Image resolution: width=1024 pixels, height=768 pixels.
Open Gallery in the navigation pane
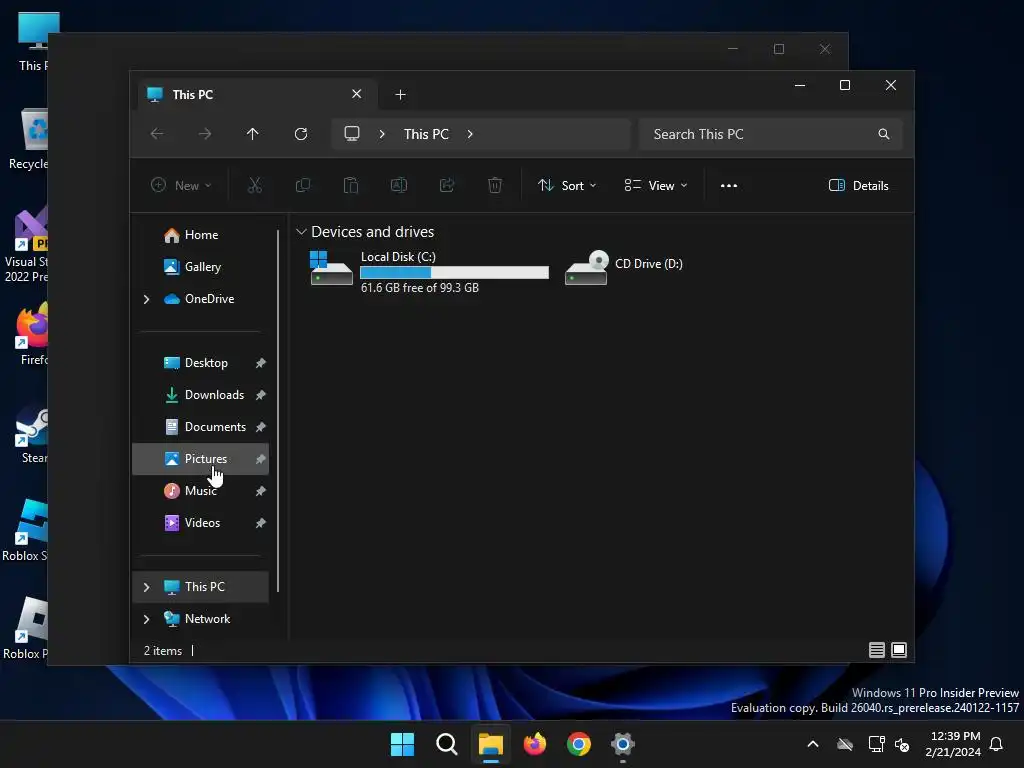(202, 267)
